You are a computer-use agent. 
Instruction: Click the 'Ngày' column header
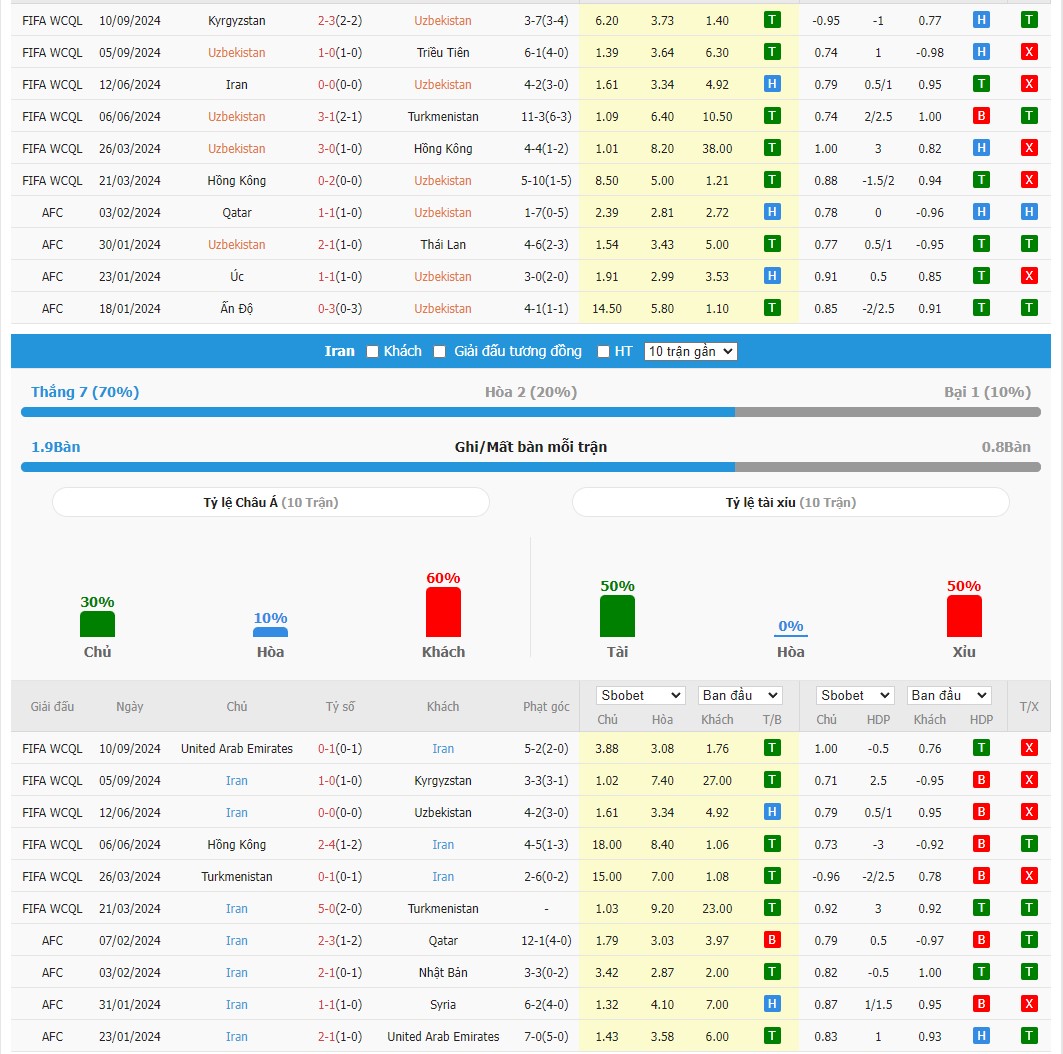pyautogui.click(x=129, y=706)
